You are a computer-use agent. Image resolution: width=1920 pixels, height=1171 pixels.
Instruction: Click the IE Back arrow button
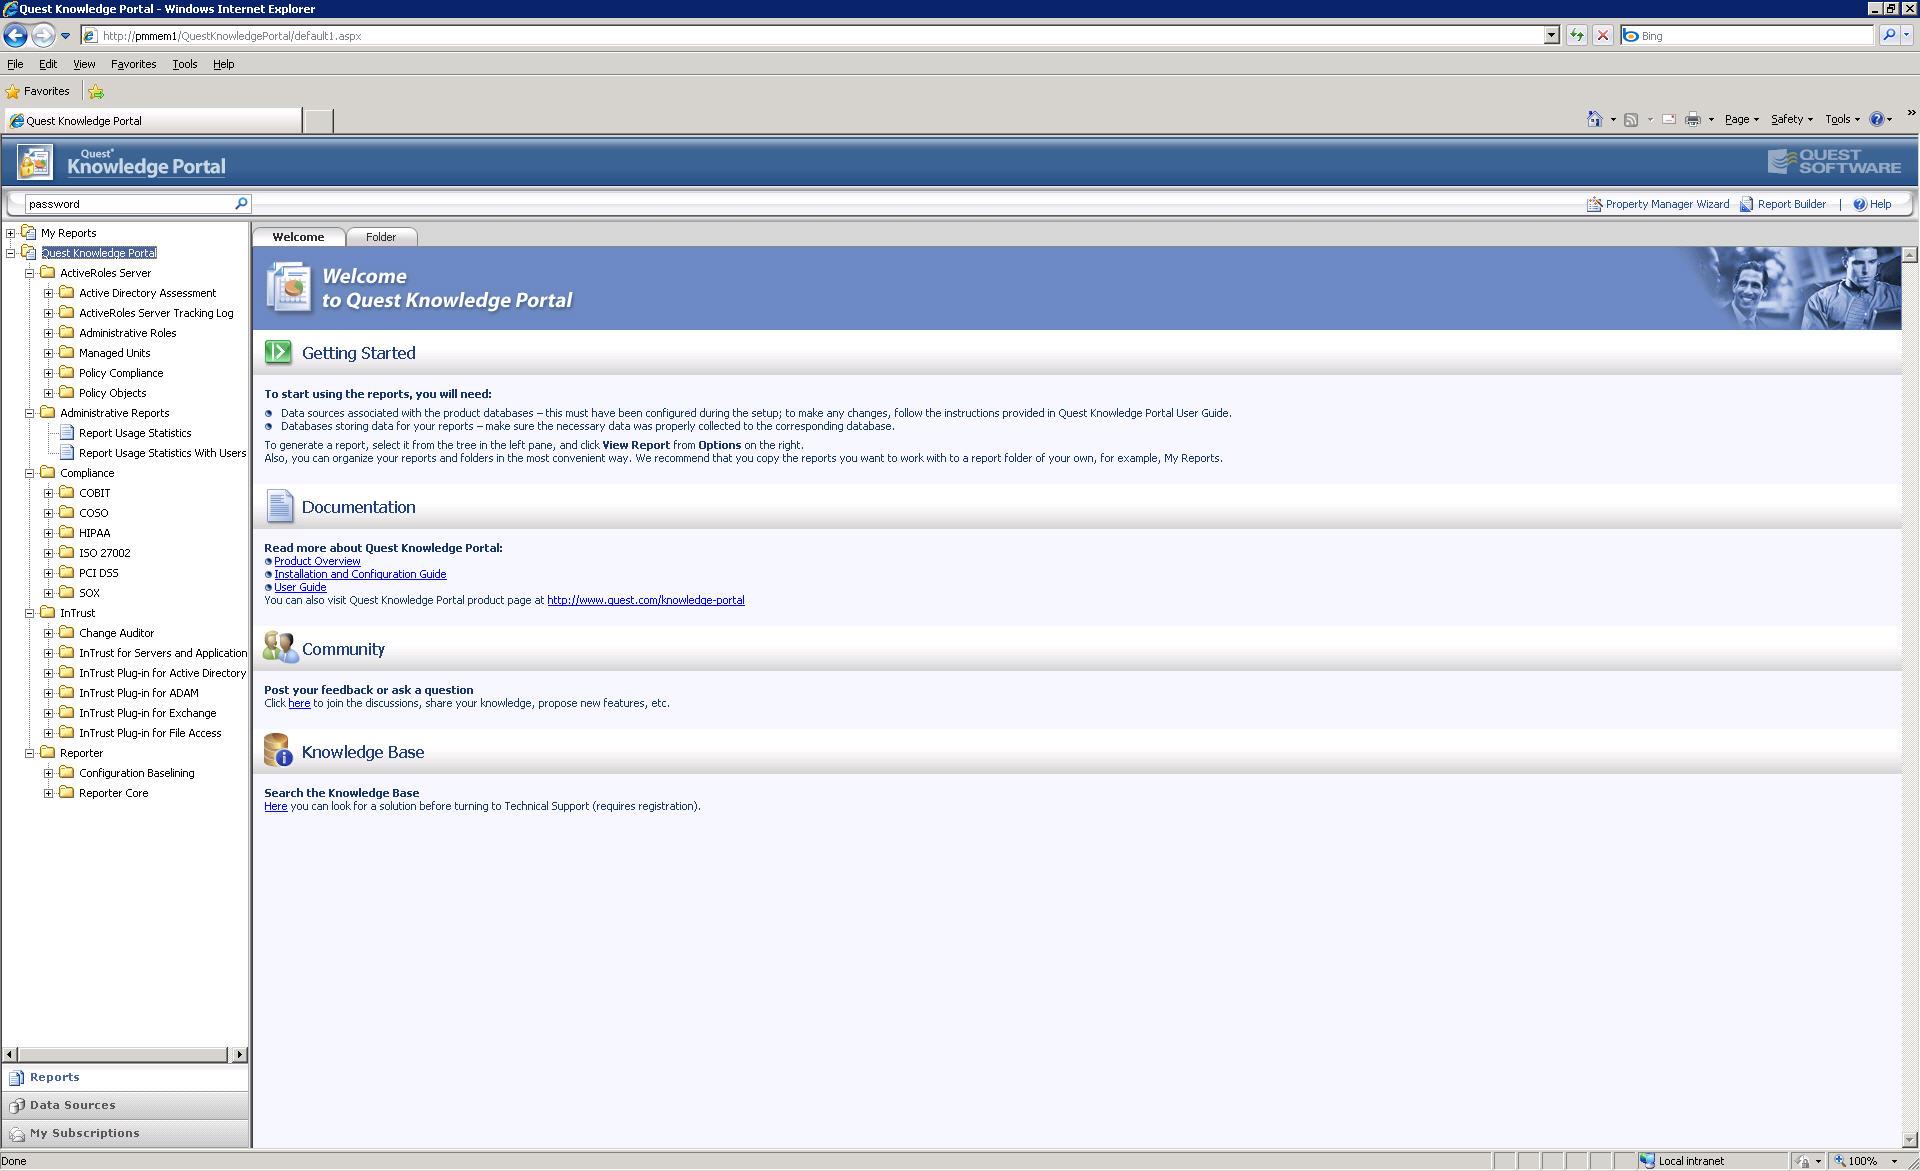pos(15,35)
